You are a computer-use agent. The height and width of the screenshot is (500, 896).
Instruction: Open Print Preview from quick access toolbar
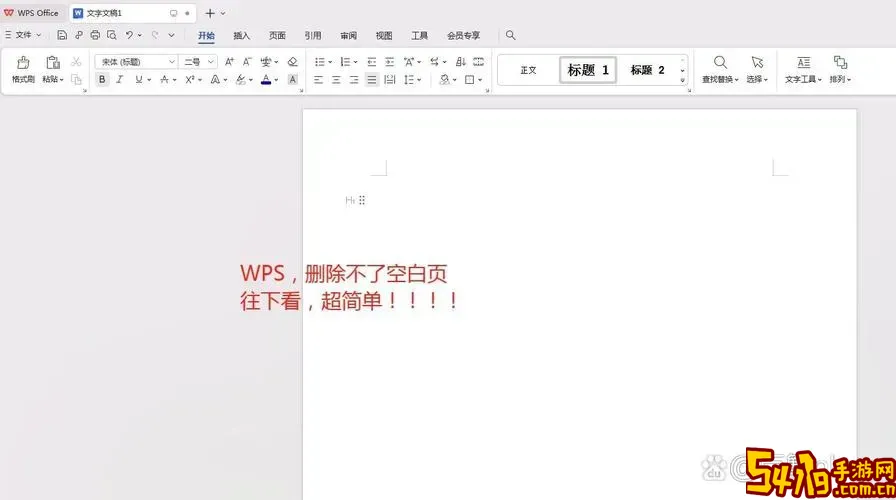click(111, 35)
